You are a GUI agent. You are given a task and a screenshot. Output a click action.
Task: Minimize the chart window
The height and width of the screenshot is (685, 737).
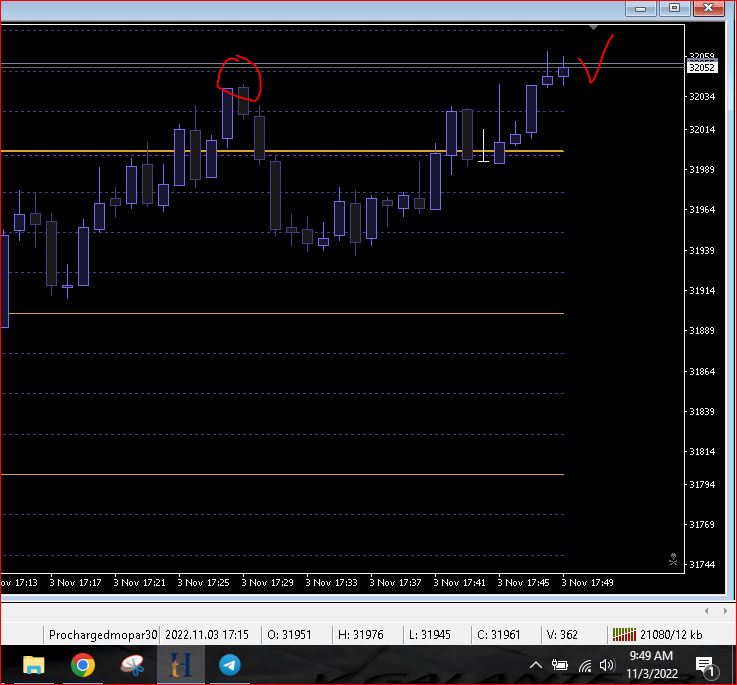click(640, 9)
